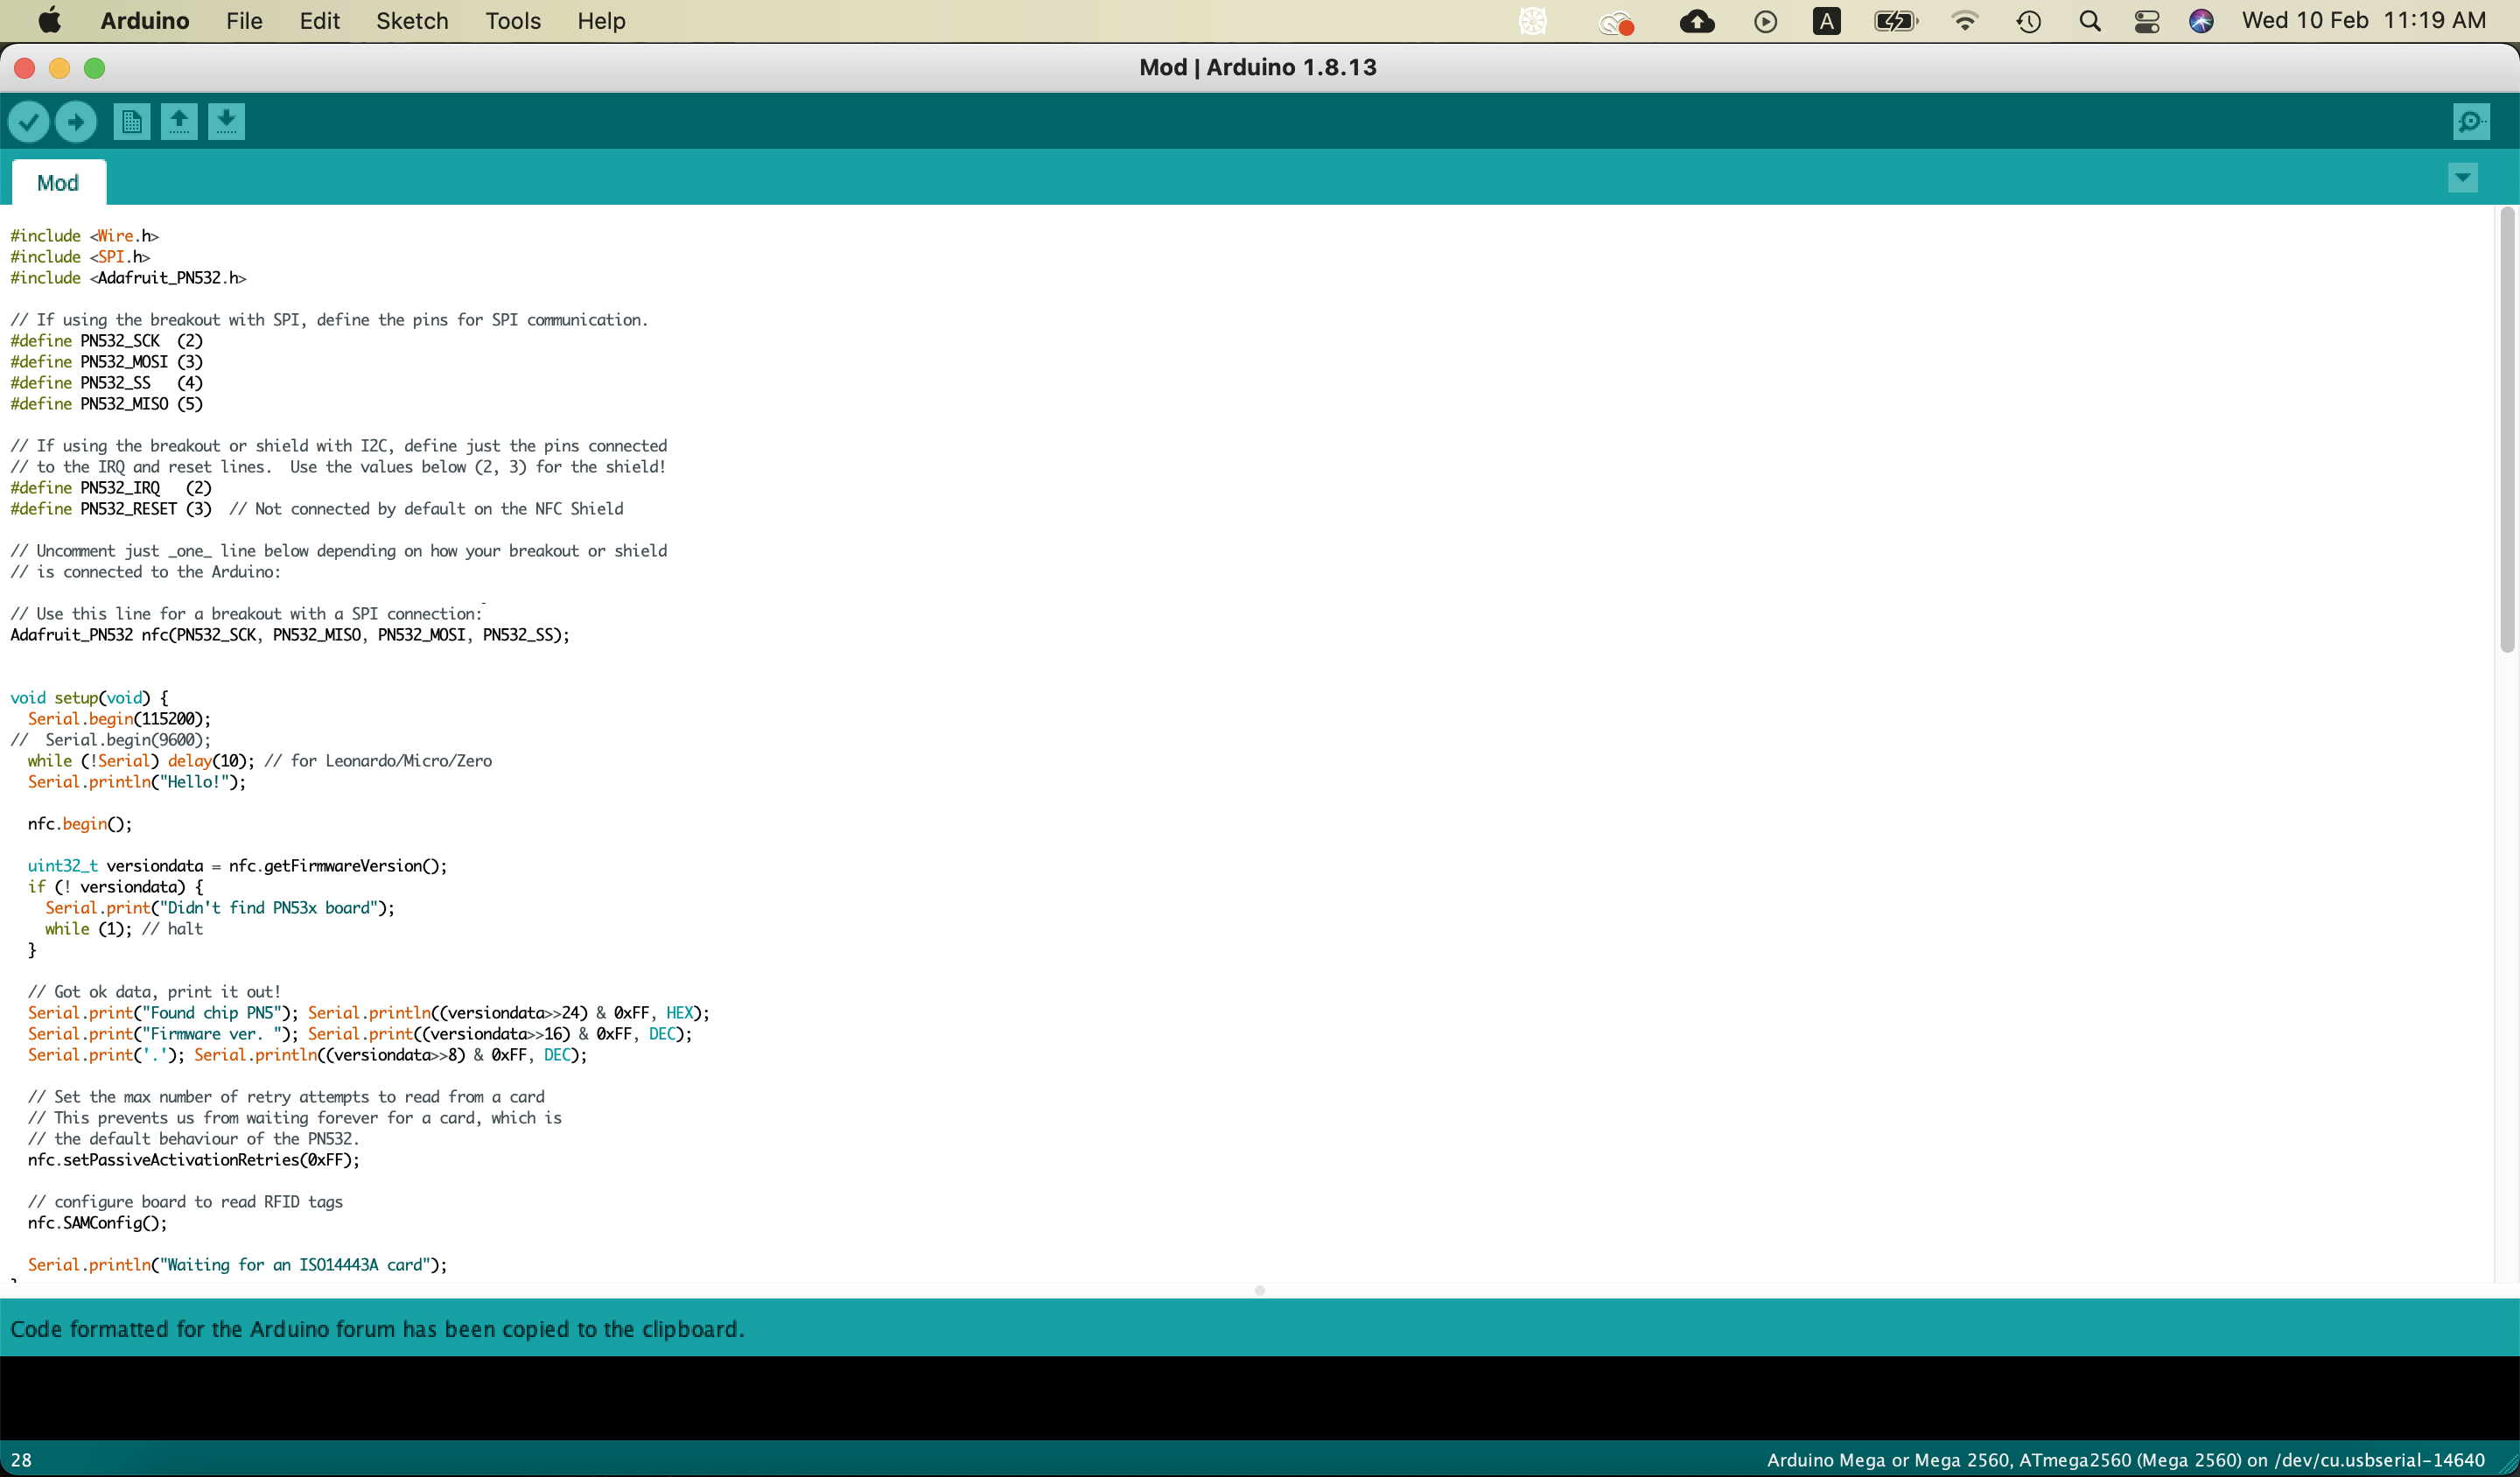Open the Help menu
Viewport: 2520px width, 1477px height.
tap(601, 21)
